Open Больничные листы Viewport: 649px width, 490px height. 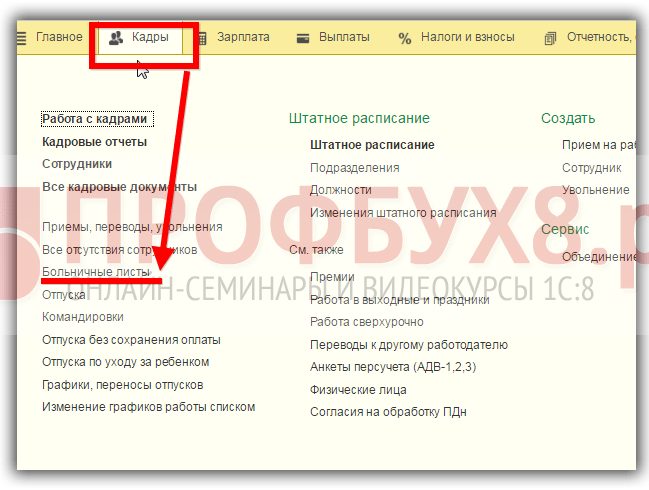(96, 272)
